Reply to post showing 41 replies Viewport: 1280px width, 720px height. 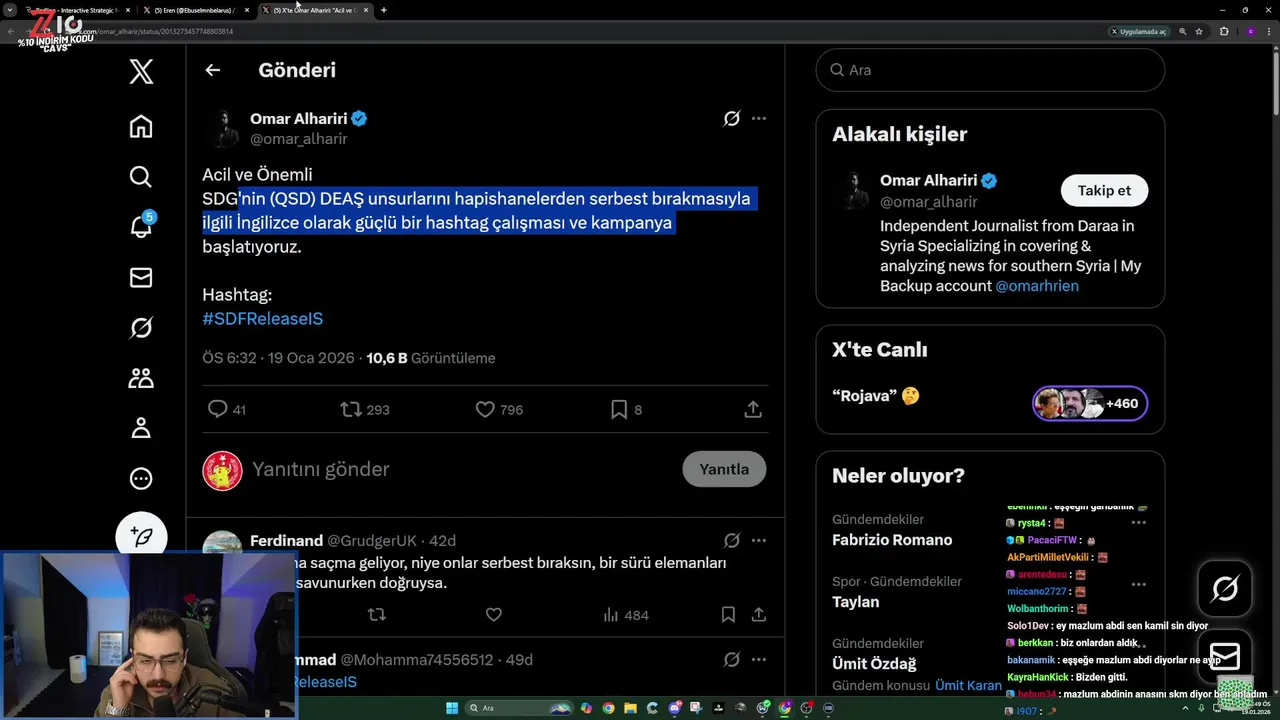tap(226, 409)
